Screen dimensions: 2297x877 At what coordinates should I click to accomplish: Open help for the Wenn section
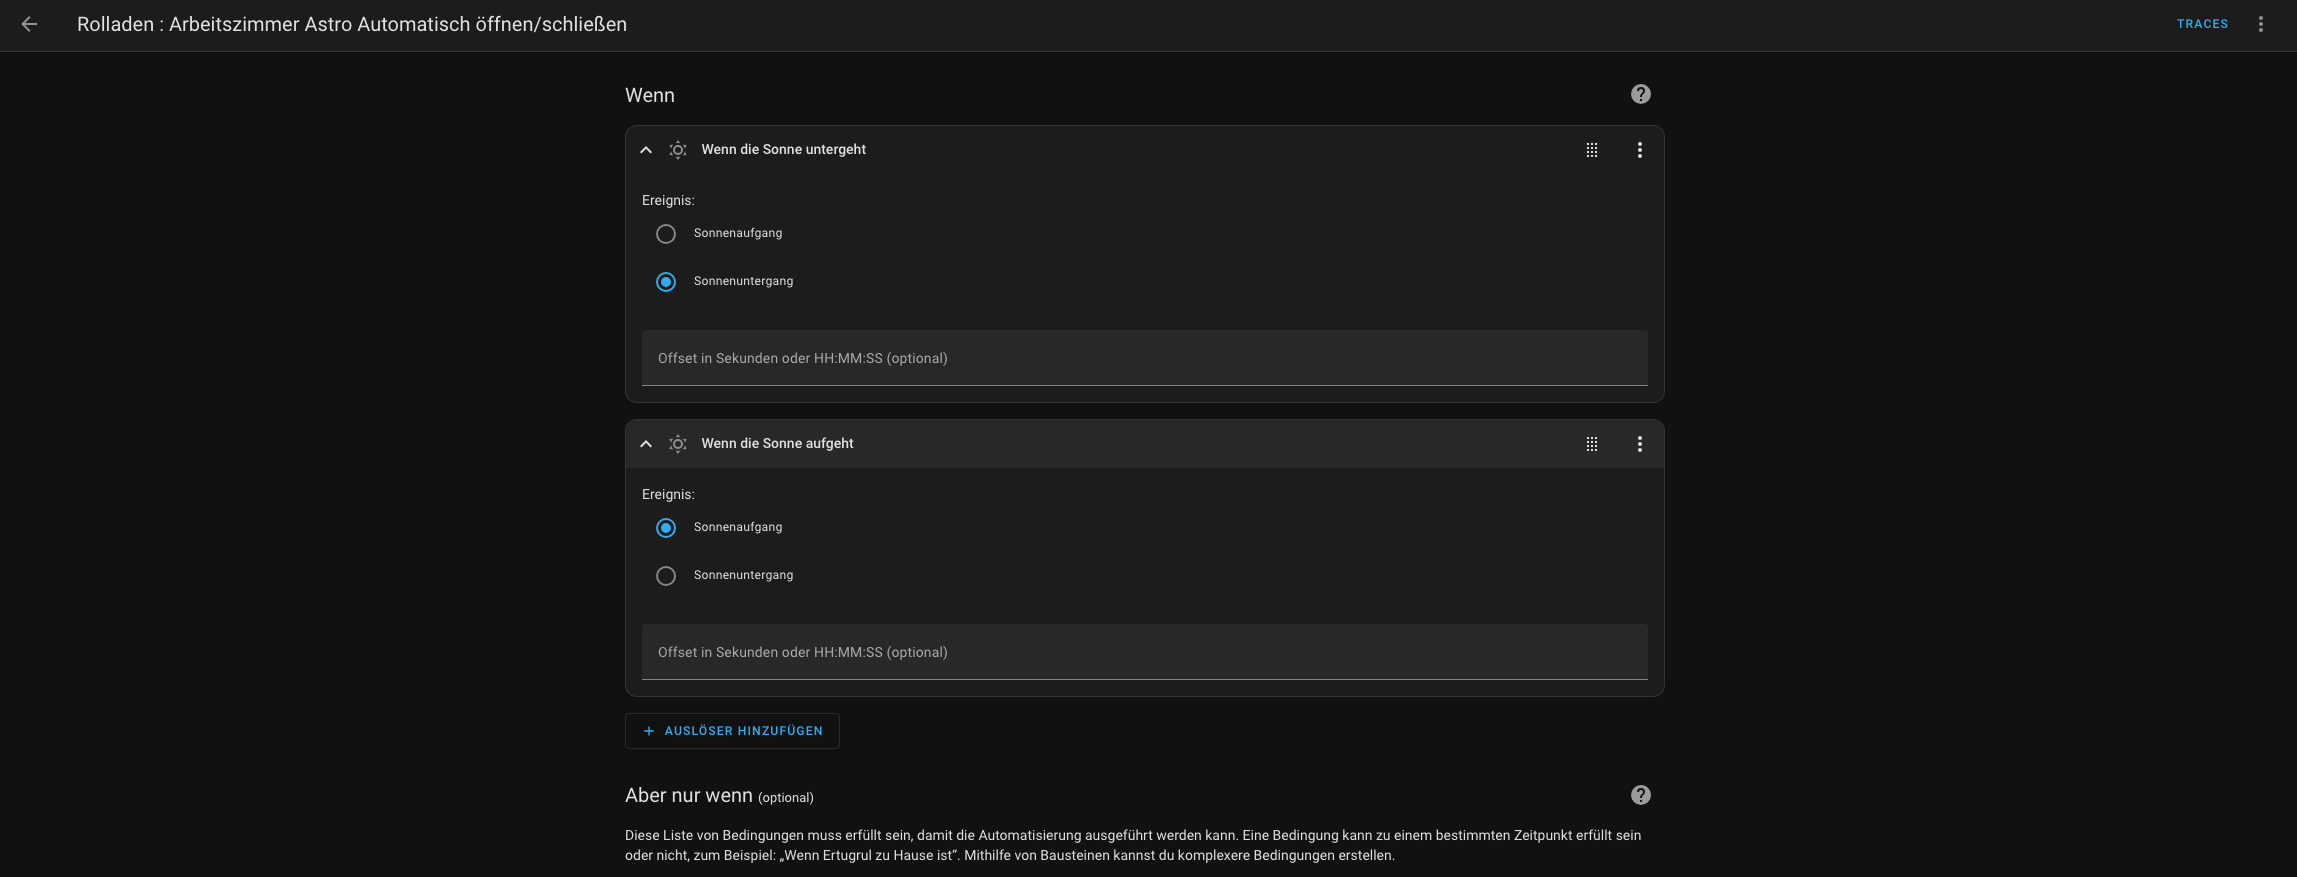point(1640,94)
